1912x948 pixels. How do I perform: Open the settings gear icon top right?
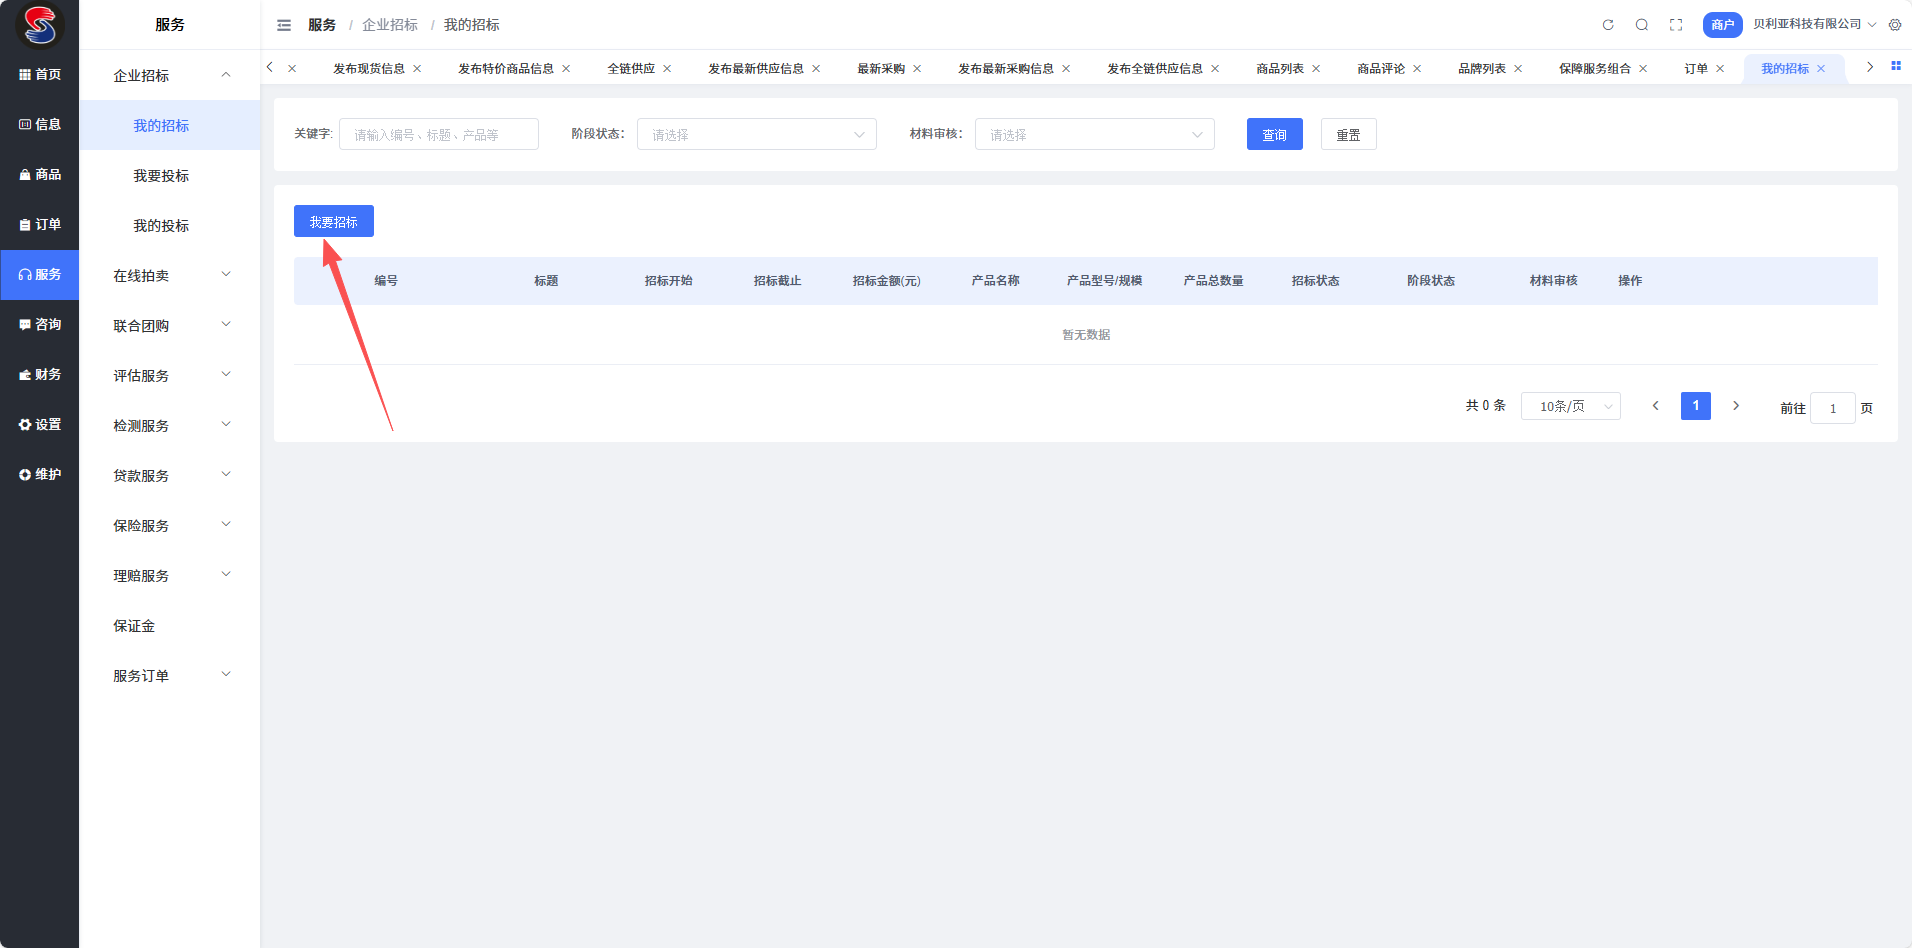coord(1895,25)
